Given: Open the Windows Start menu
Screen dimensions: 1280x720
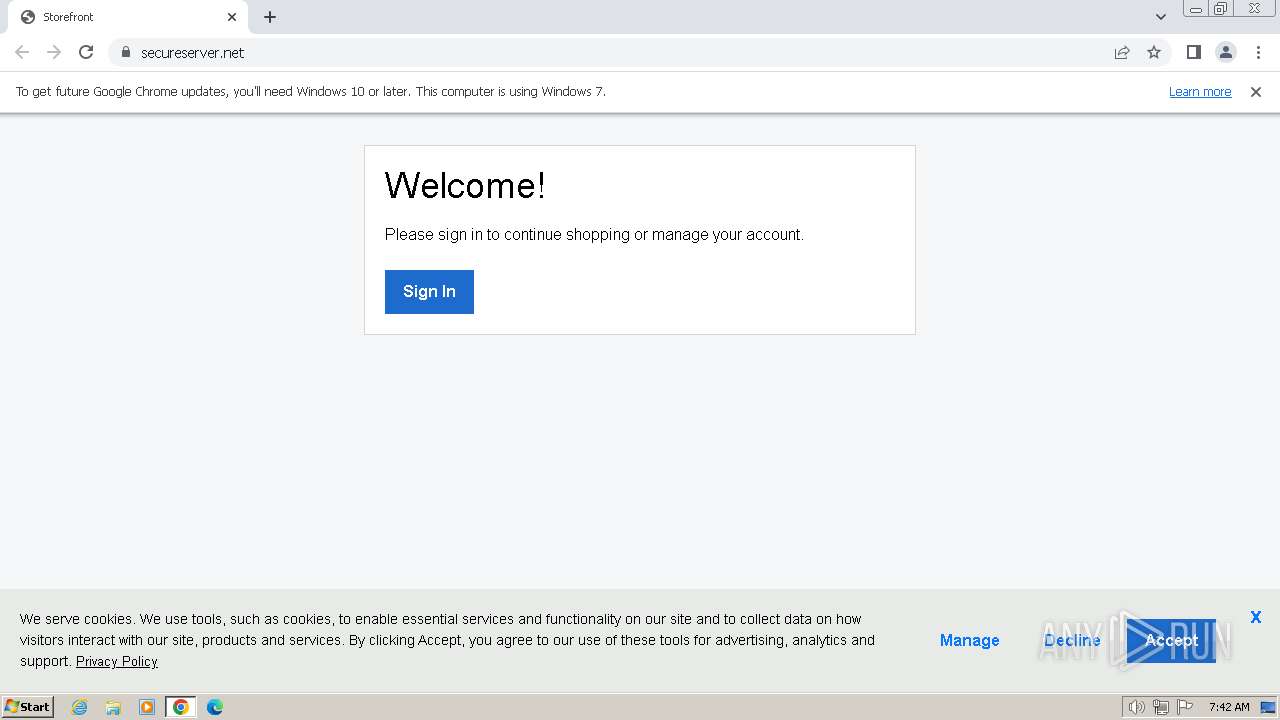Looking at the screenshot, I should 28,707.
